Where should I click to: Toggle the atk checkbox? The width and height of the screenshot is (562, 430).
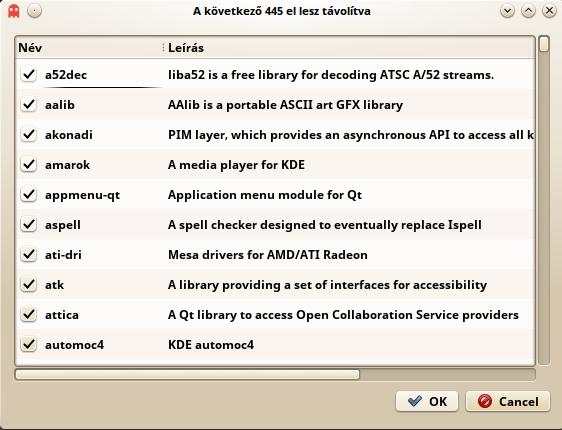(28, 285)
